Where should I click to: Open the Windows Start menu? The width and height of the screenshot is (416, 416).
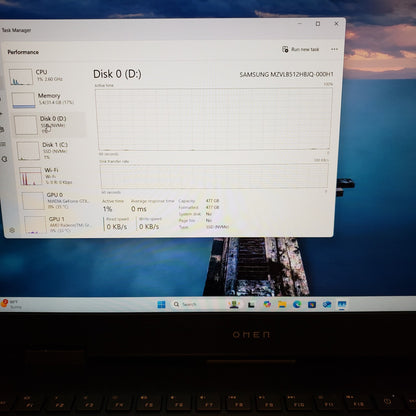coord(161,304)
